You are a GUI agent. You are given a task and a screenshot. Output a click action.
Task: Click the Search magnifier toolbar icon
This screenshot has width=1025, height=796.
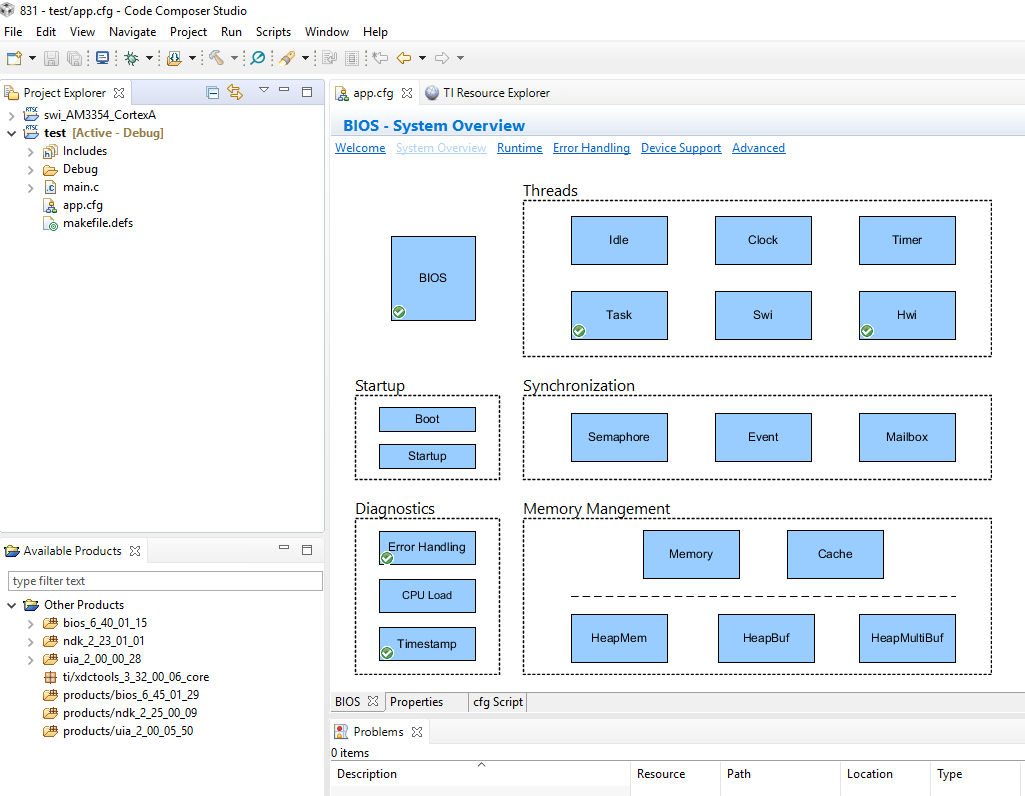[258, 58]
